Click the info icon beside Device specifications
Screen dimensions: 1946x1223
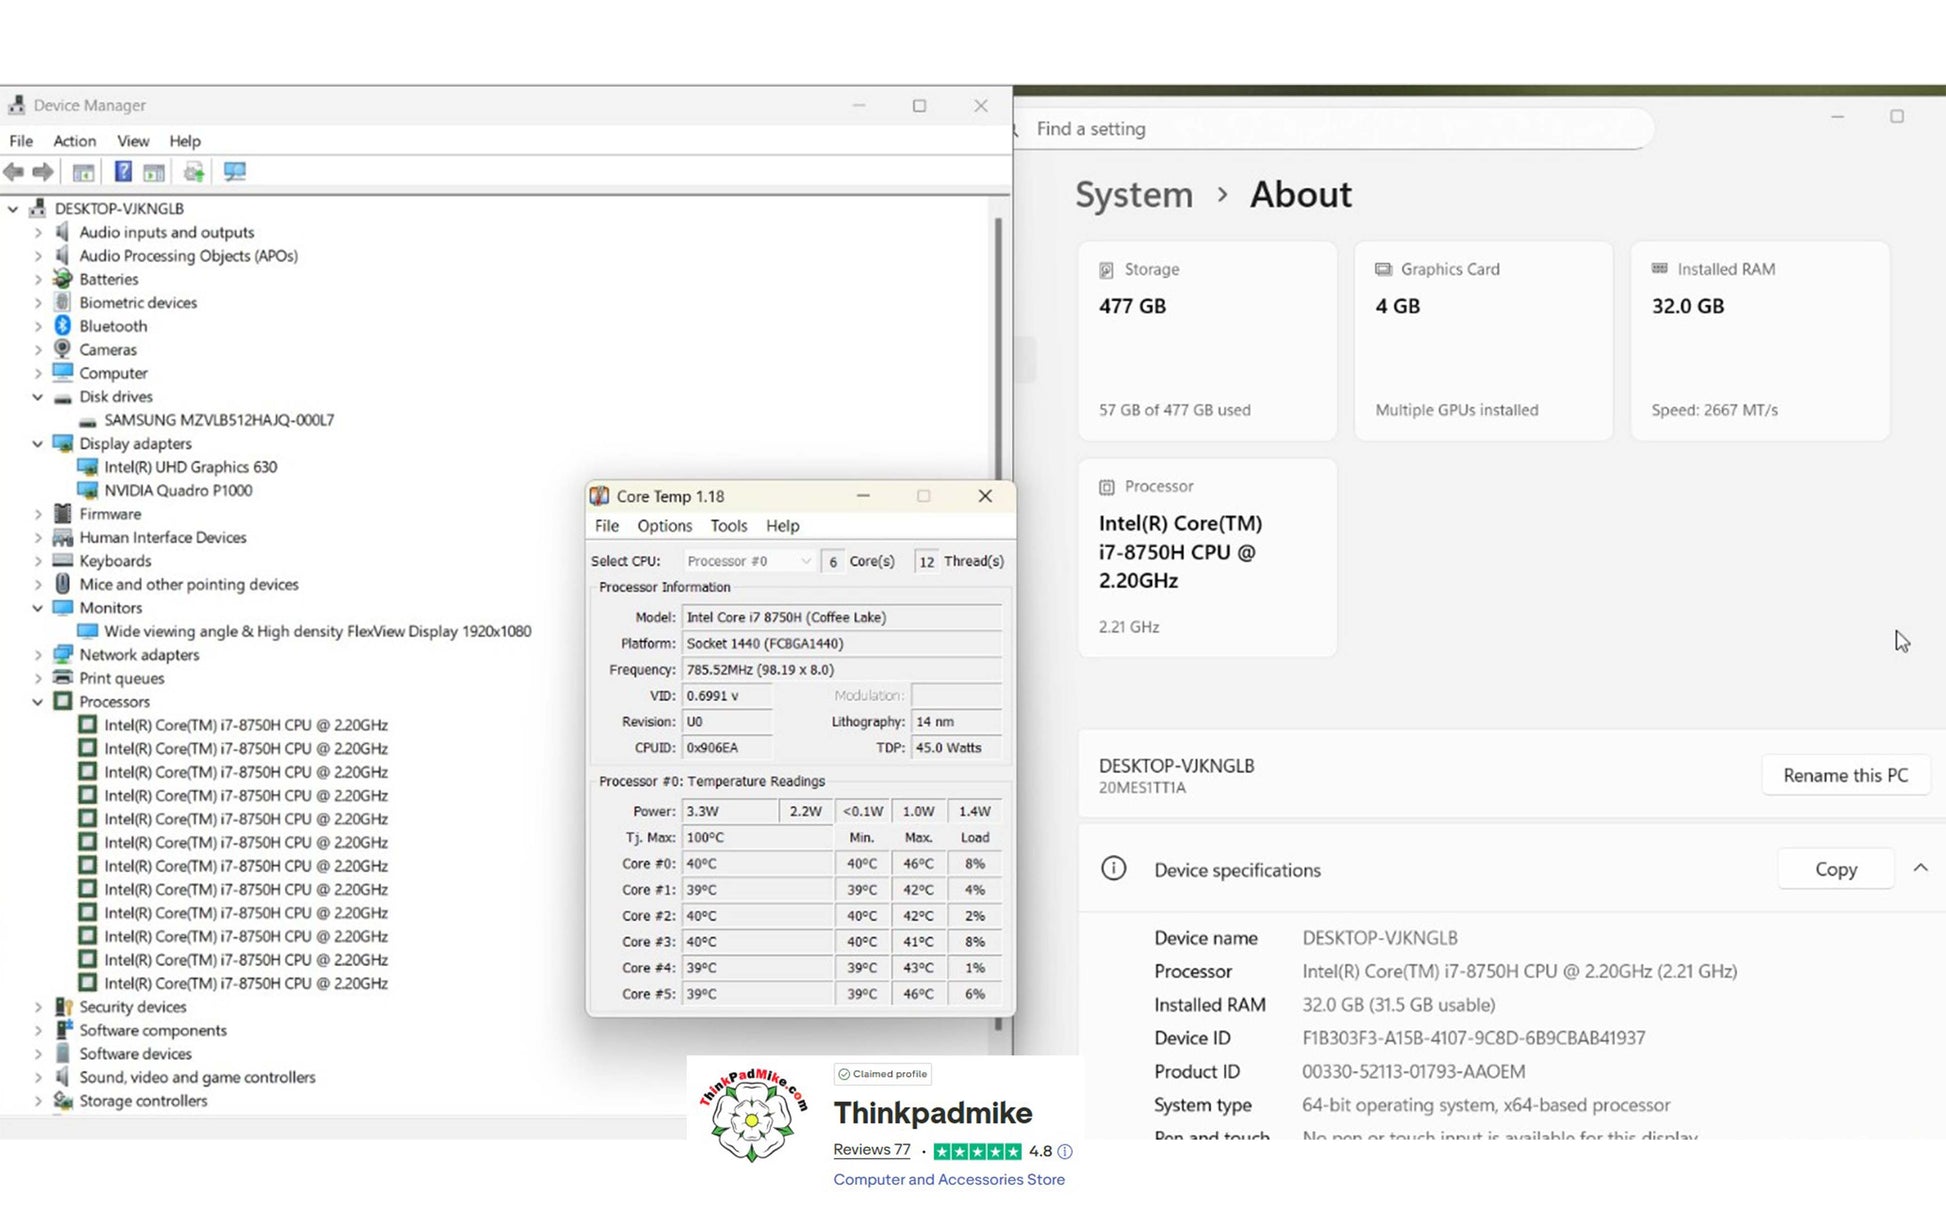tap(1113, 869)
